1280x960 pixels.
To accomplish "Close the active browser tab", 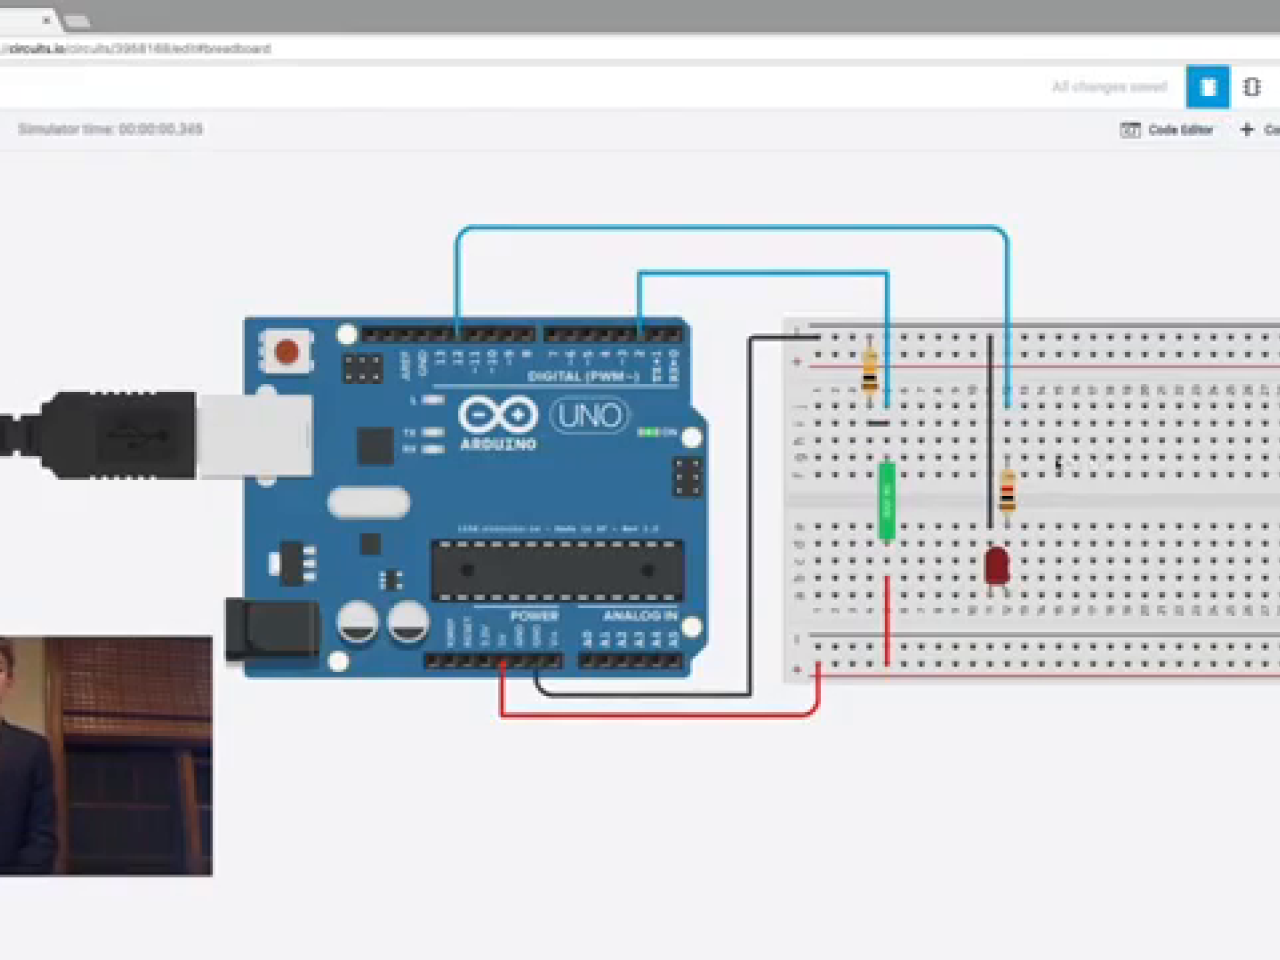I will 46,19.
